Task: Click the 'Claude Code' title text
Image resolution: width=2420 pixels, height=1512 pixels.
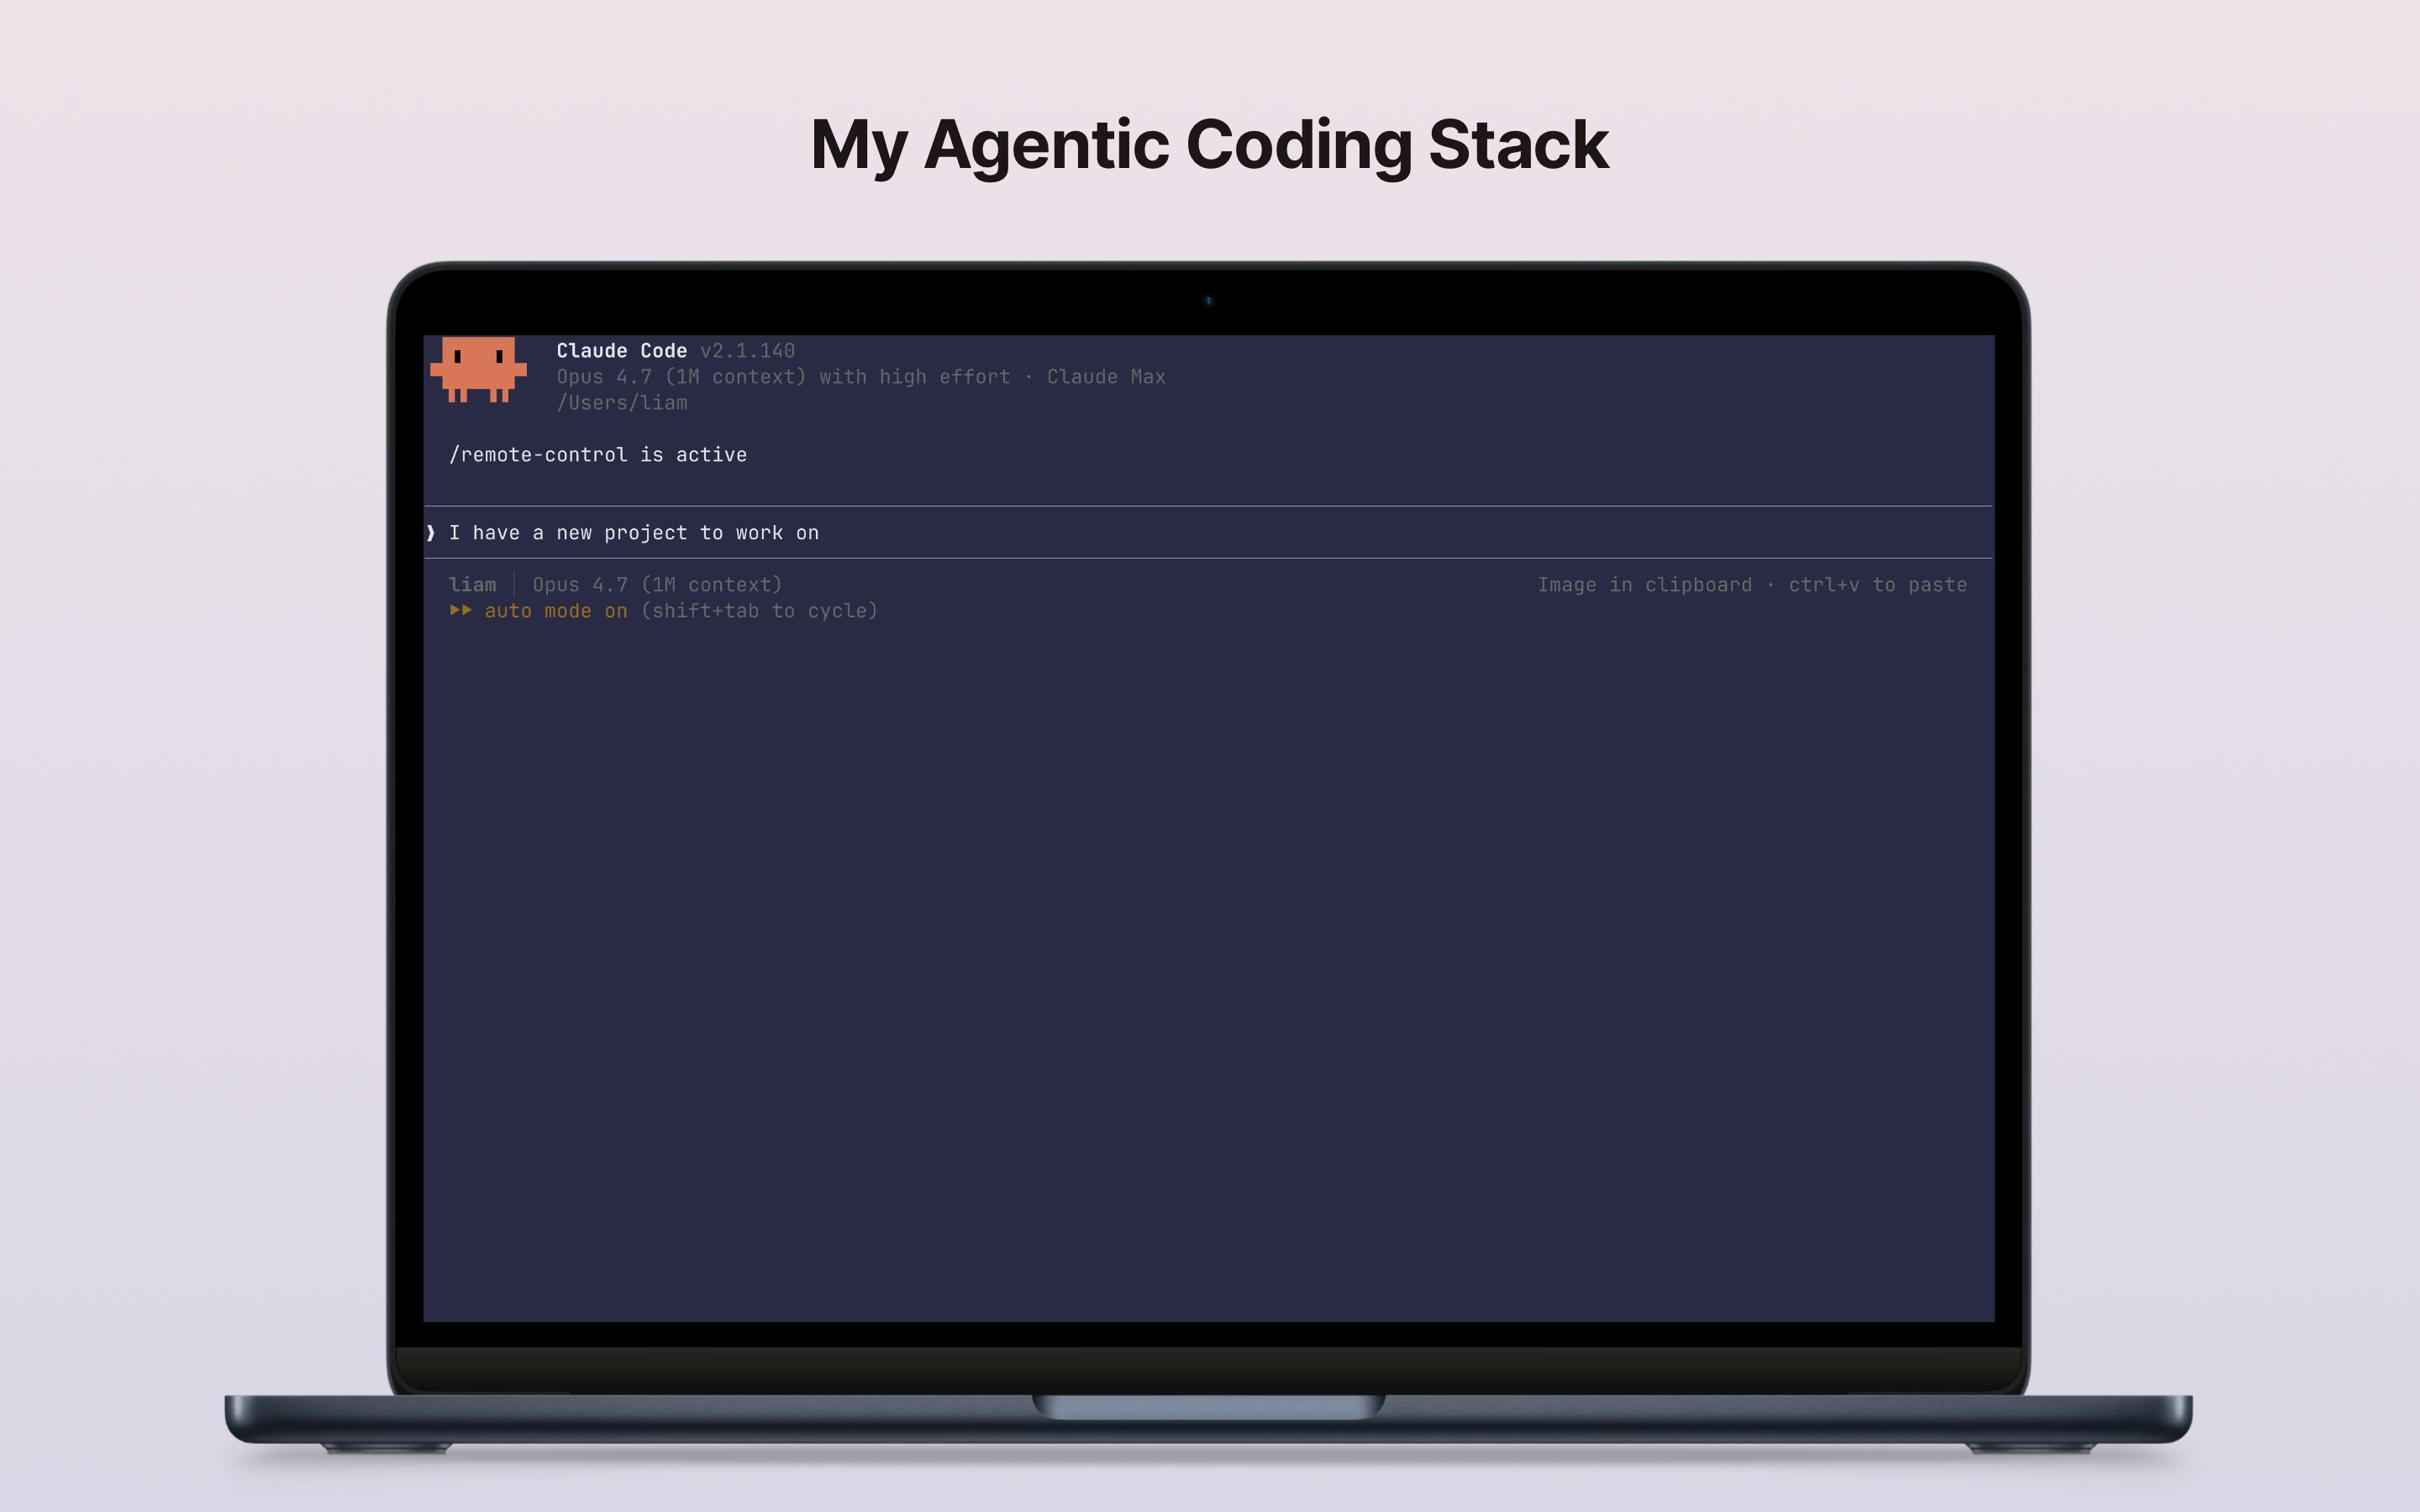Action: (x=622, y=351)
